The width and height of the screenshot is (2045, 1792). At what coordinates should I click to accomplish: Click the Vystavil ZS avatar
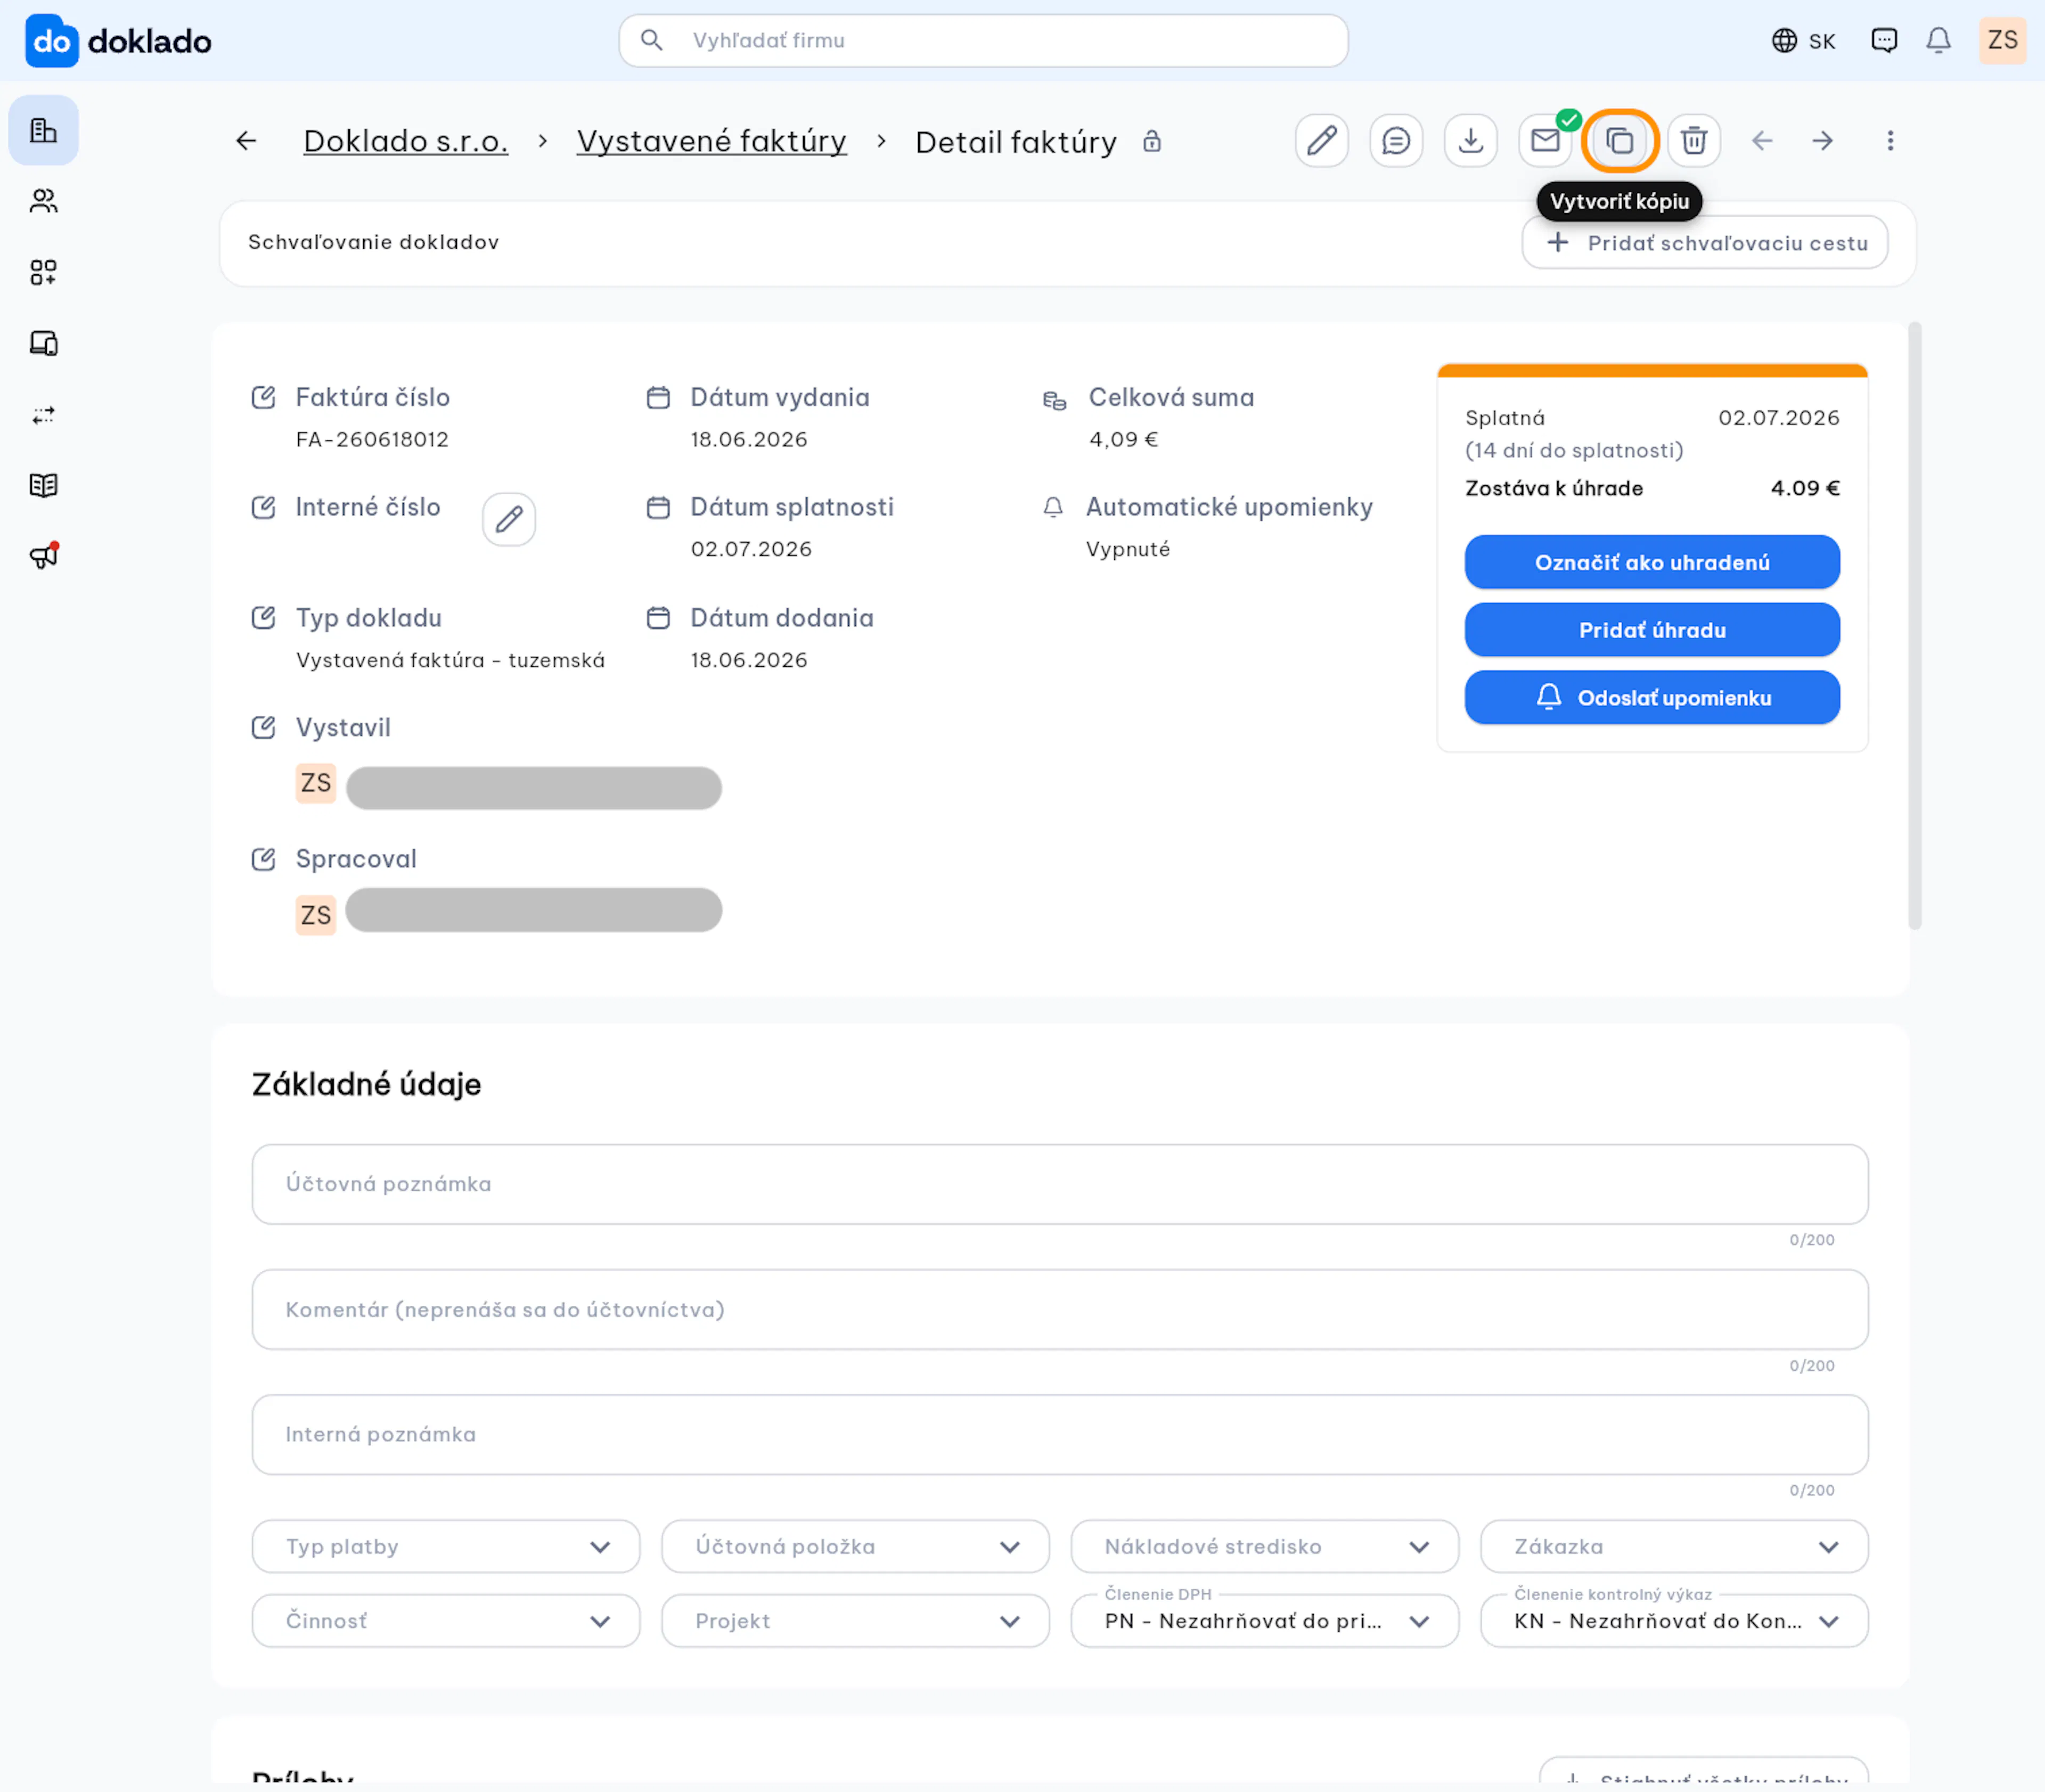pos(316,783)
